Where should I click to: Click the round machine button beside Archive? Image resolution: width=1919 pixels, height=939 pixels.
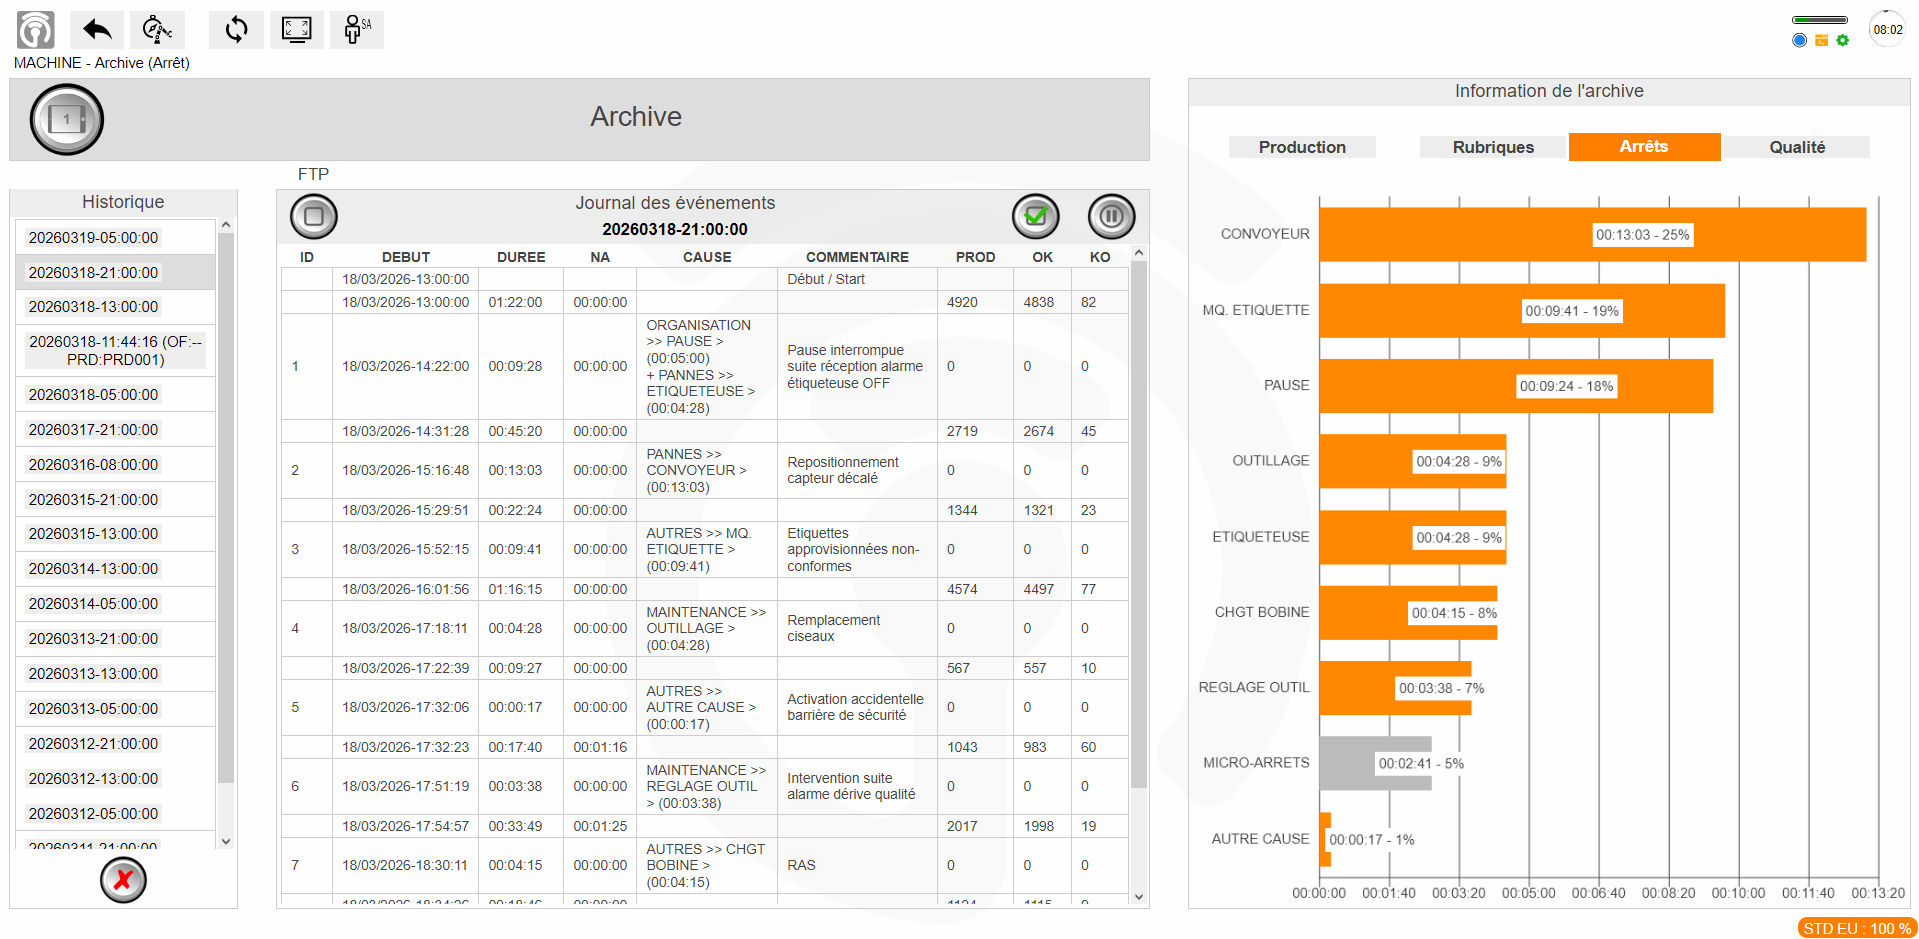[x=67, y=119]
